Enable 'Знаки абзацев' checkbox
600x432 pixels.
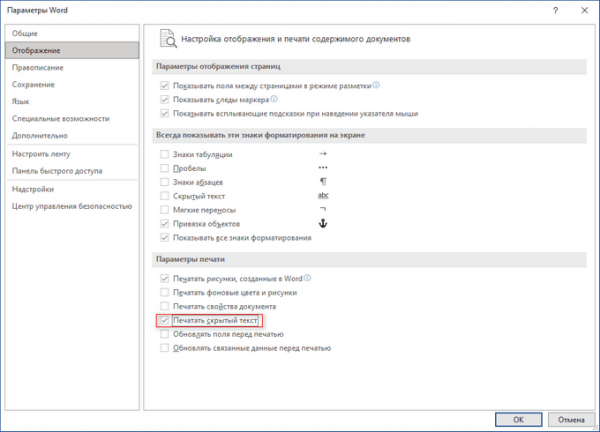165,182
